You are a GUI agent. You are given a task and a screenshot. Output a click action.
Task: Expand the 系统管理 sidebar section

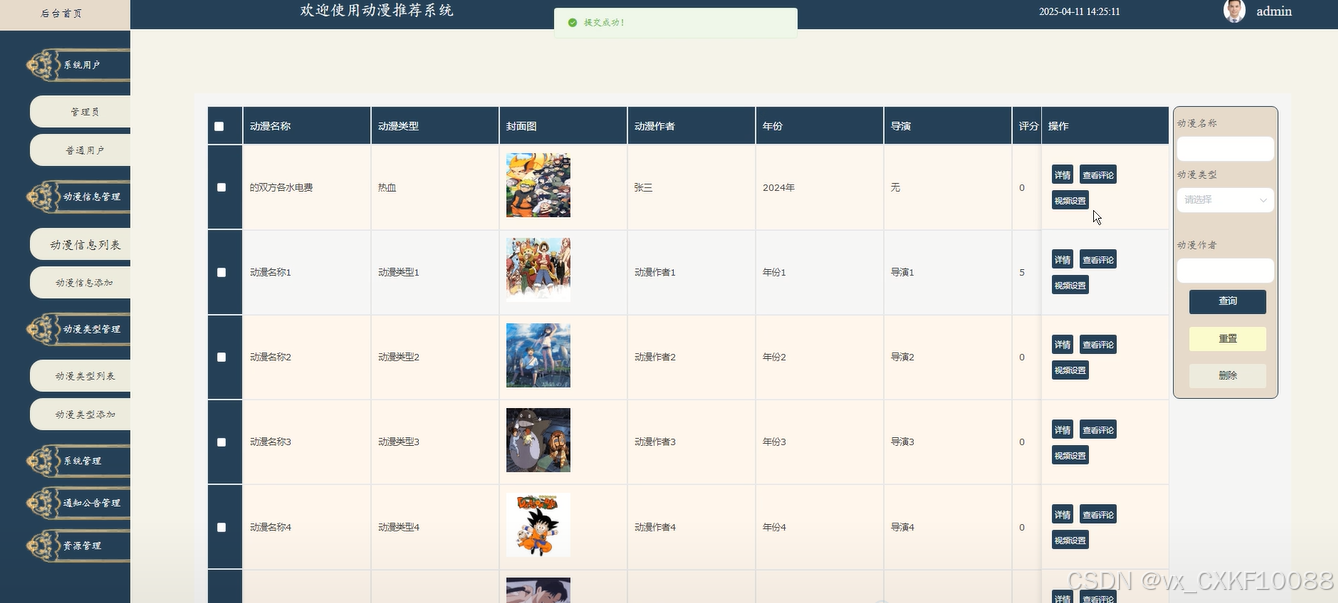(78, 461)
